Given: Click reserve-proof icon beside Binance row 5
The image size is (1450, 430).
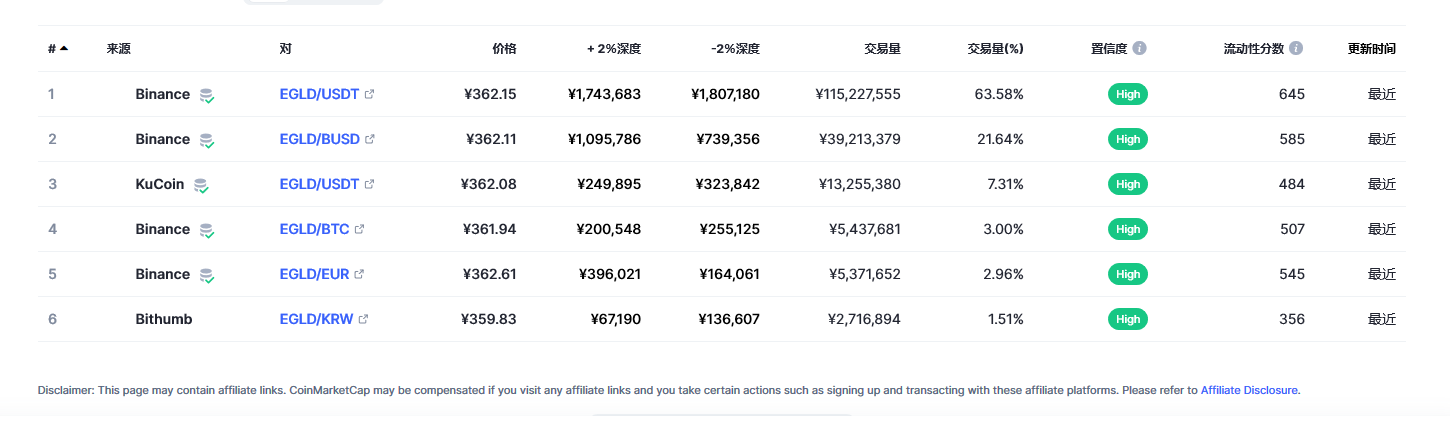Looking at the screenshot, I should [206, 275].
